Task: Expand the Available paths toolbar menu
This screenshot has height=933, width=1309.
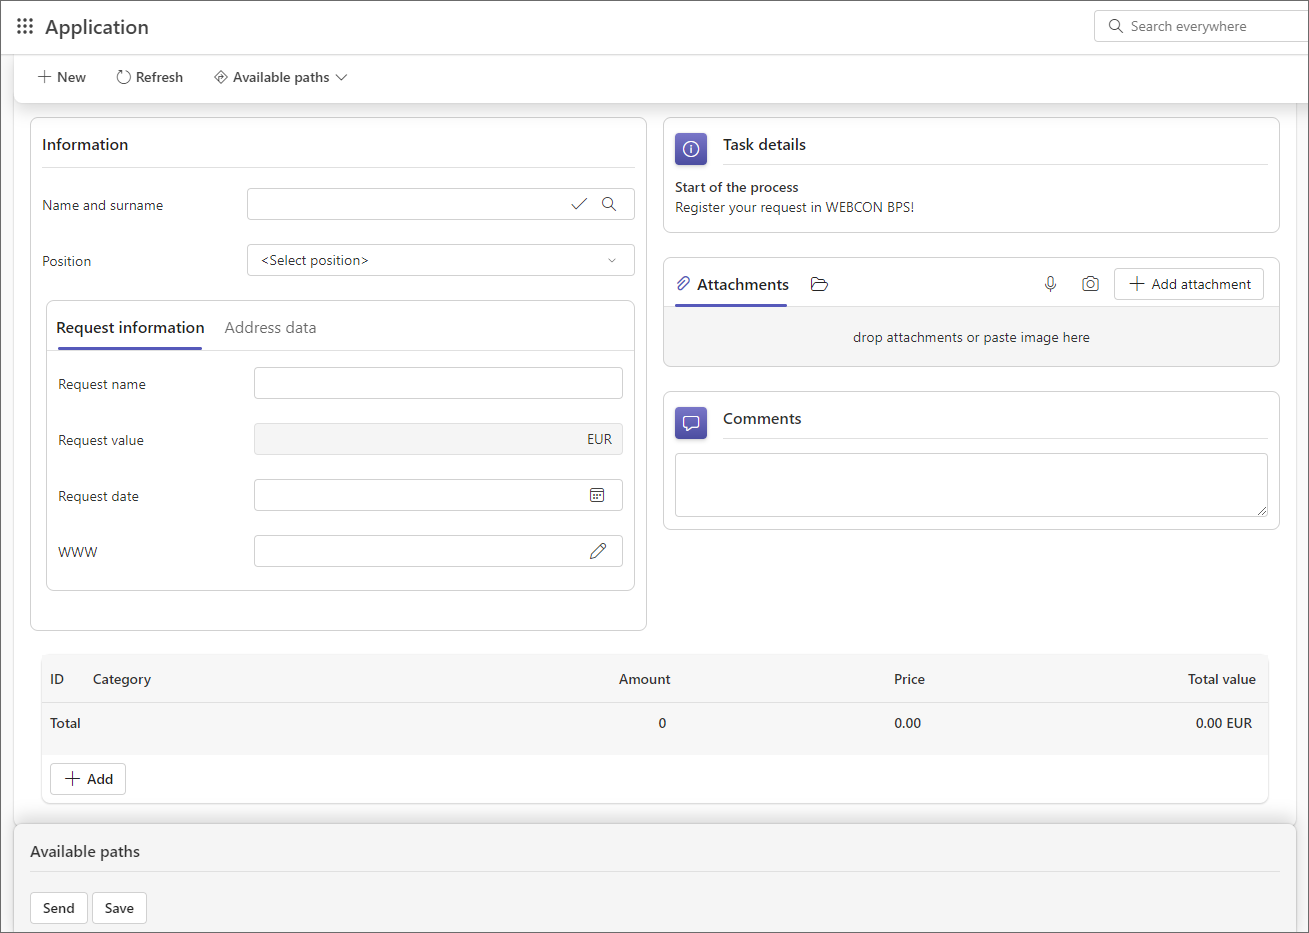Action: [x=281, y=77]
